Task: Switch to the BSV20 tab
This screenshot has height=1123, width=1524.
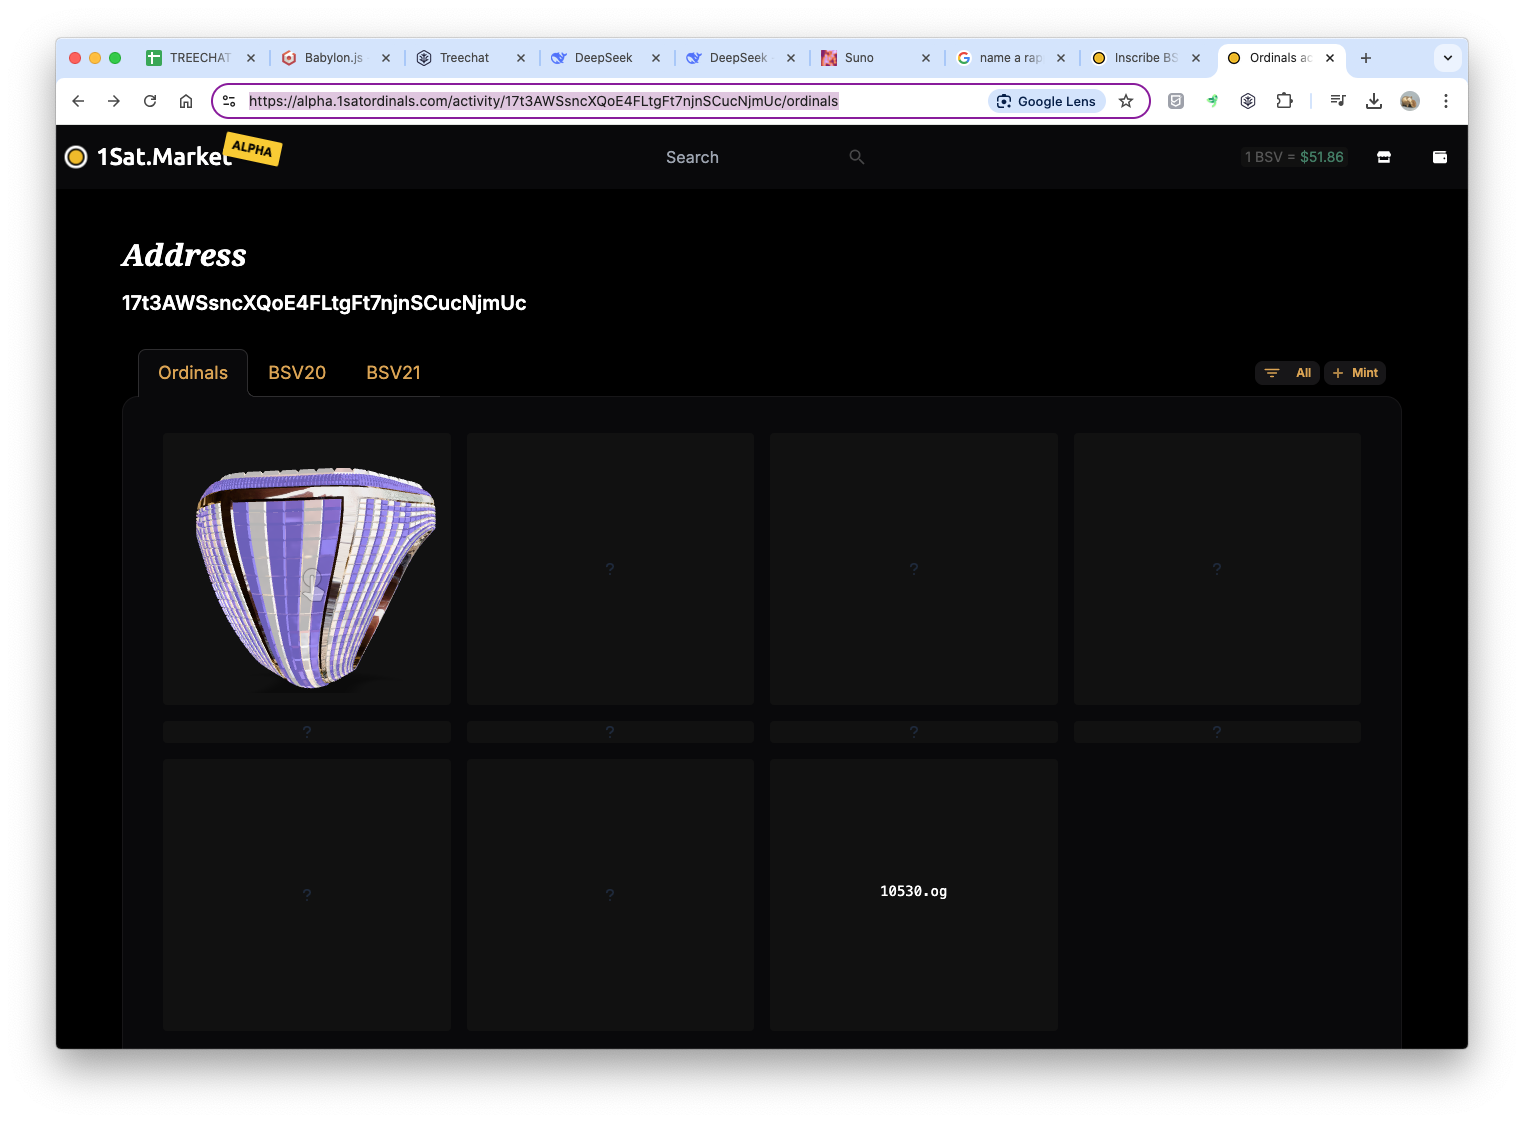Action: (x=297, y=373)
